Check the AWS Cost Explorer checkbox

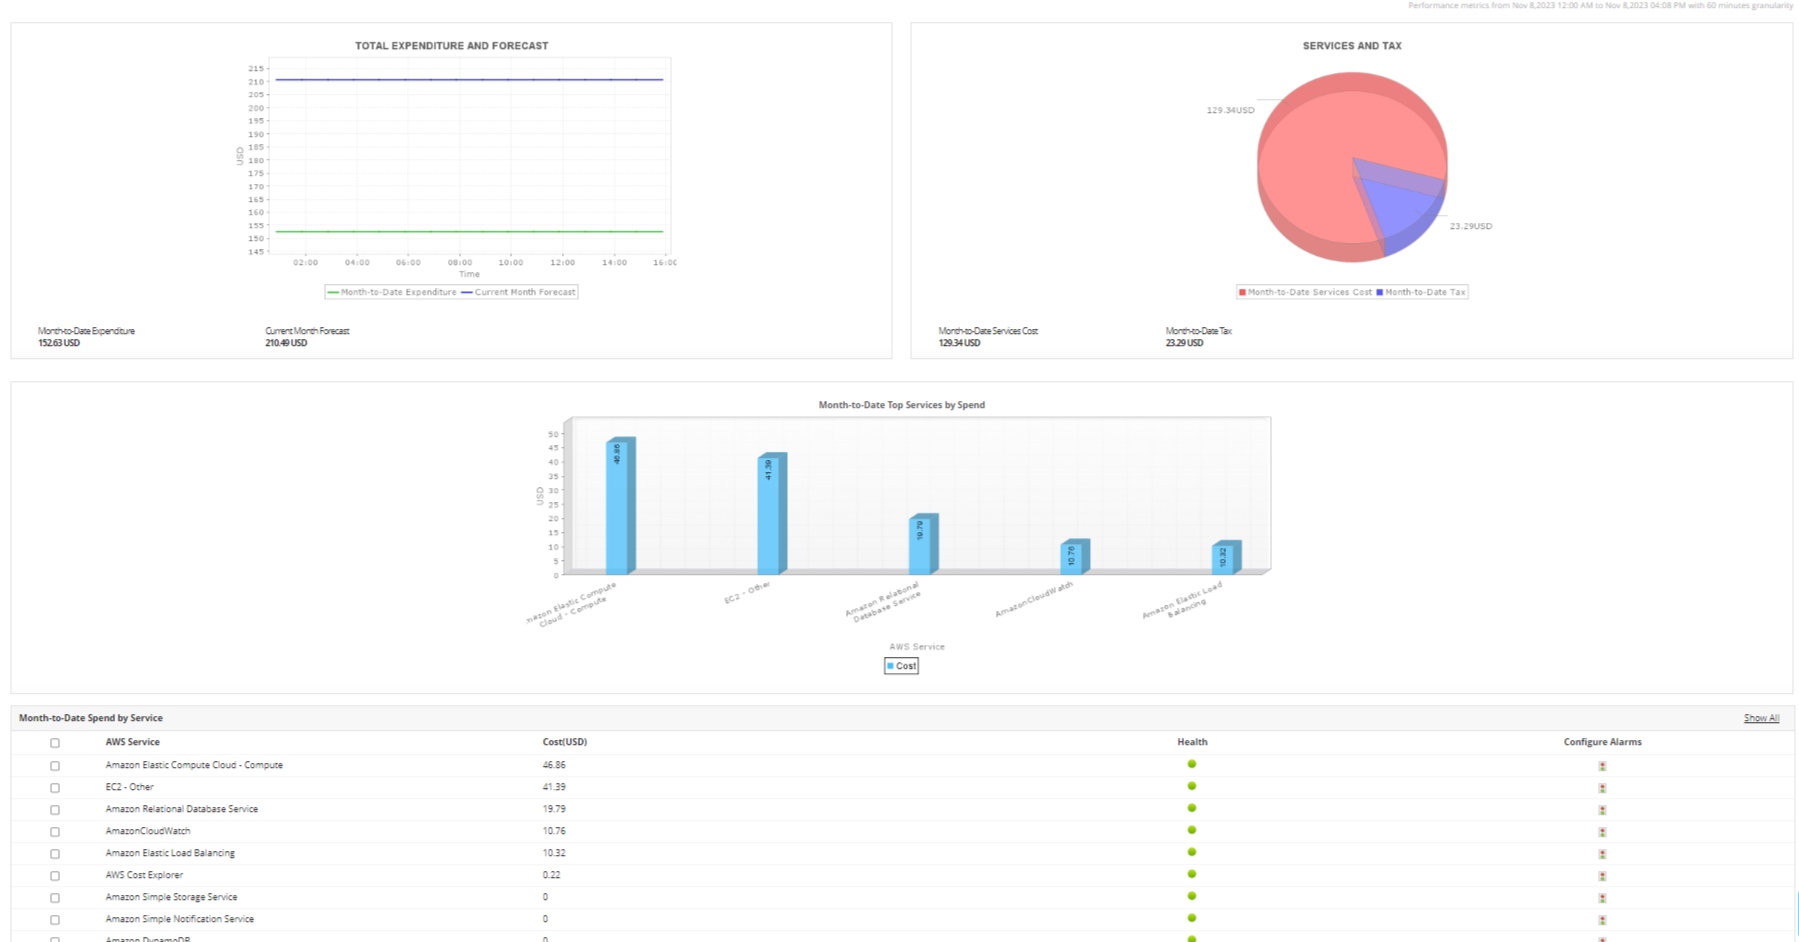tap(55, 875)
